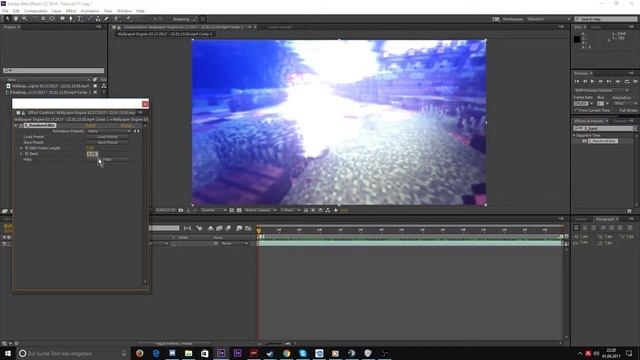Click the Seed value field
Viewport: 640px width, 360px height.
(92, 154)
